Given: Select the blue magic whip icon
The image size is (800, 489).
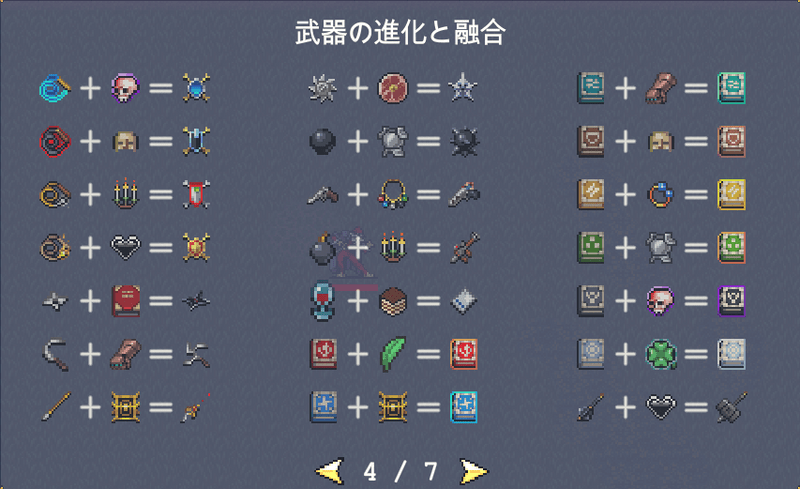Looking at the screenshot, I should [55, 88].
